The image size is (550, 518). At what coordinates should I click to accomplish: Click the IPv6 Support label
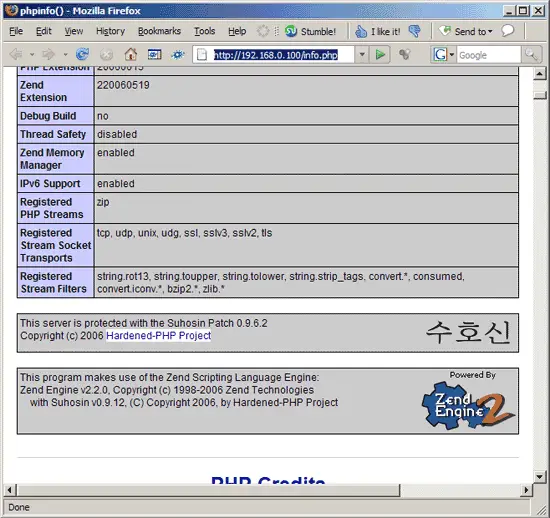[50, 183]
